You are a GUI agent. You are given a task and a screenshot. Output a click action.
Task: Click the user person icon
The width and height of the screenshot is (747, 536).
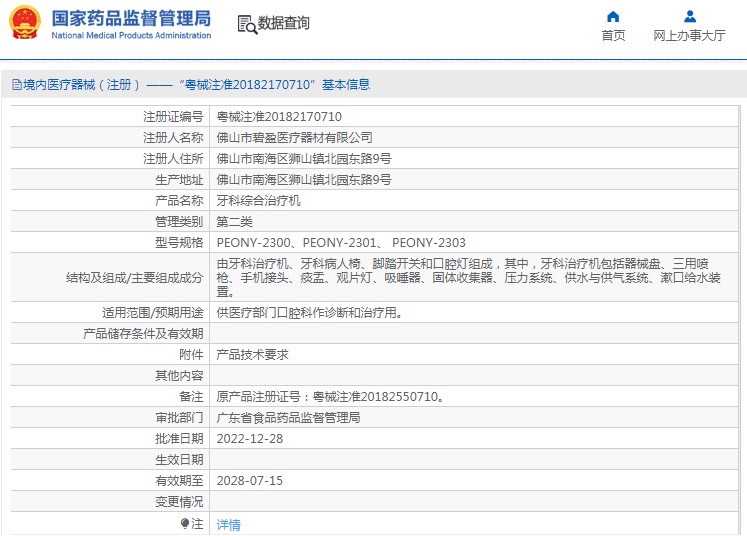(x=689, y=17)
